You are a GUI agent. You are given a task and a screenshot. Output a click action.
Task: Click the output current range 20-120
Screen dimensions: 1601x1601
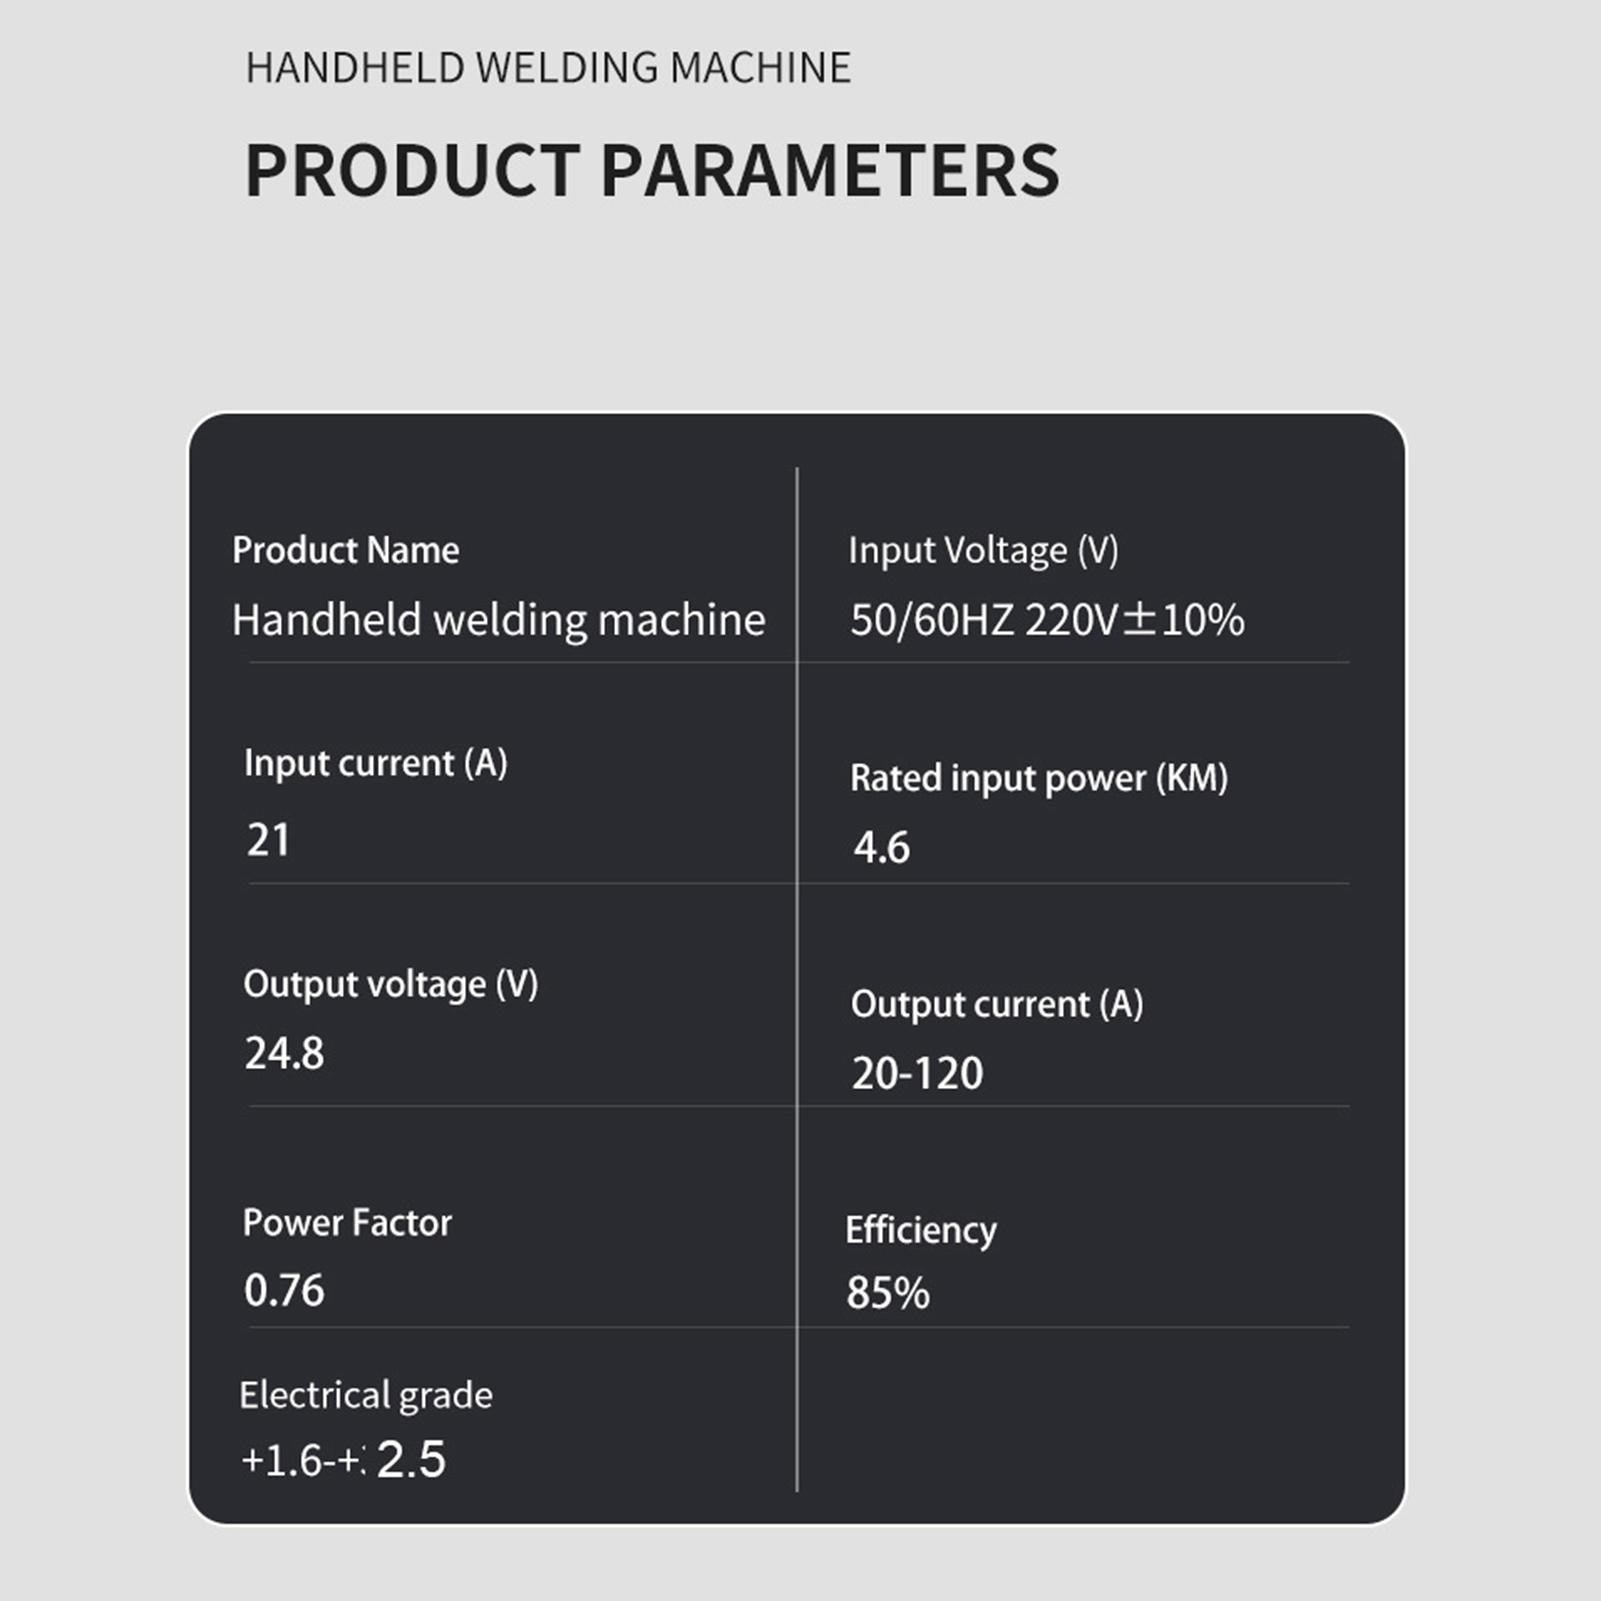click(917, 1074)
